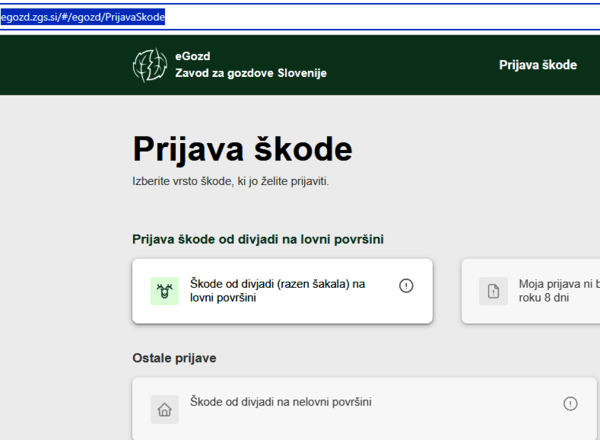Click the eGozd title in header
The image size is (600, 440).
tap(193, 57)
